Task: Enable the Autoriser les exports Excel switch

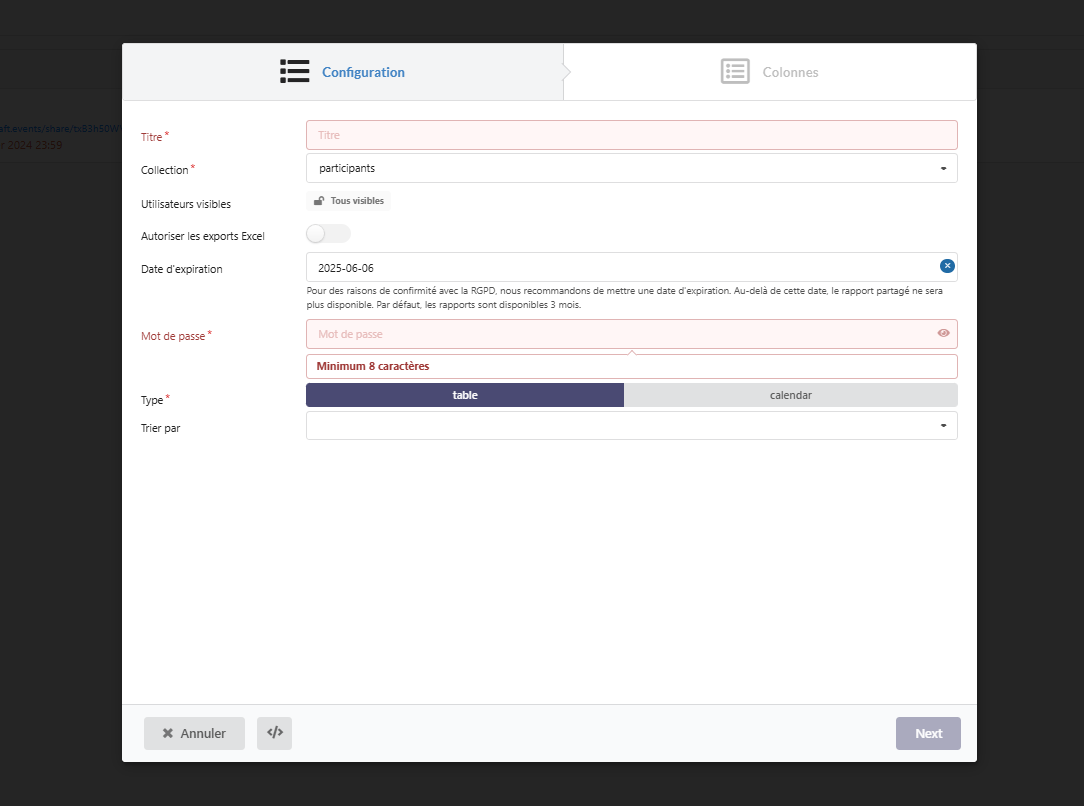Action: click(328, 234)
